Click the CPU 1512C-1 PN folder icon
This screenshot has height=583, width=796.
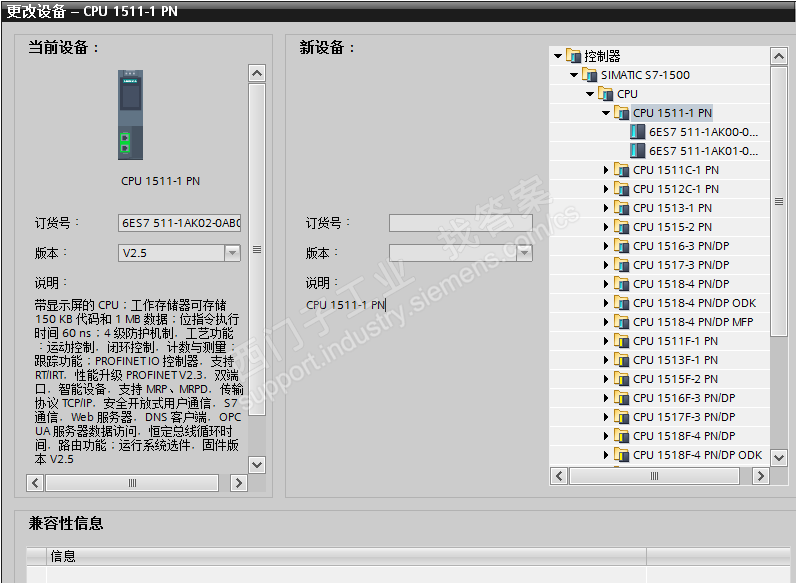[x=622, y=189]
